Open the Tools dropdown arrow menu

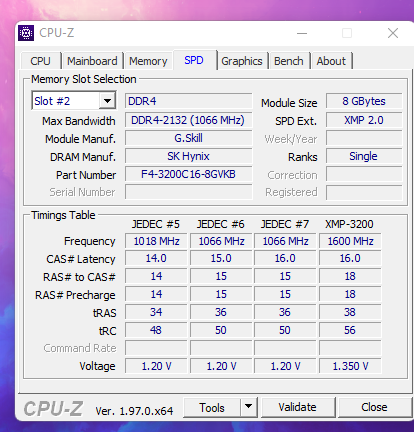coord(248,407)
